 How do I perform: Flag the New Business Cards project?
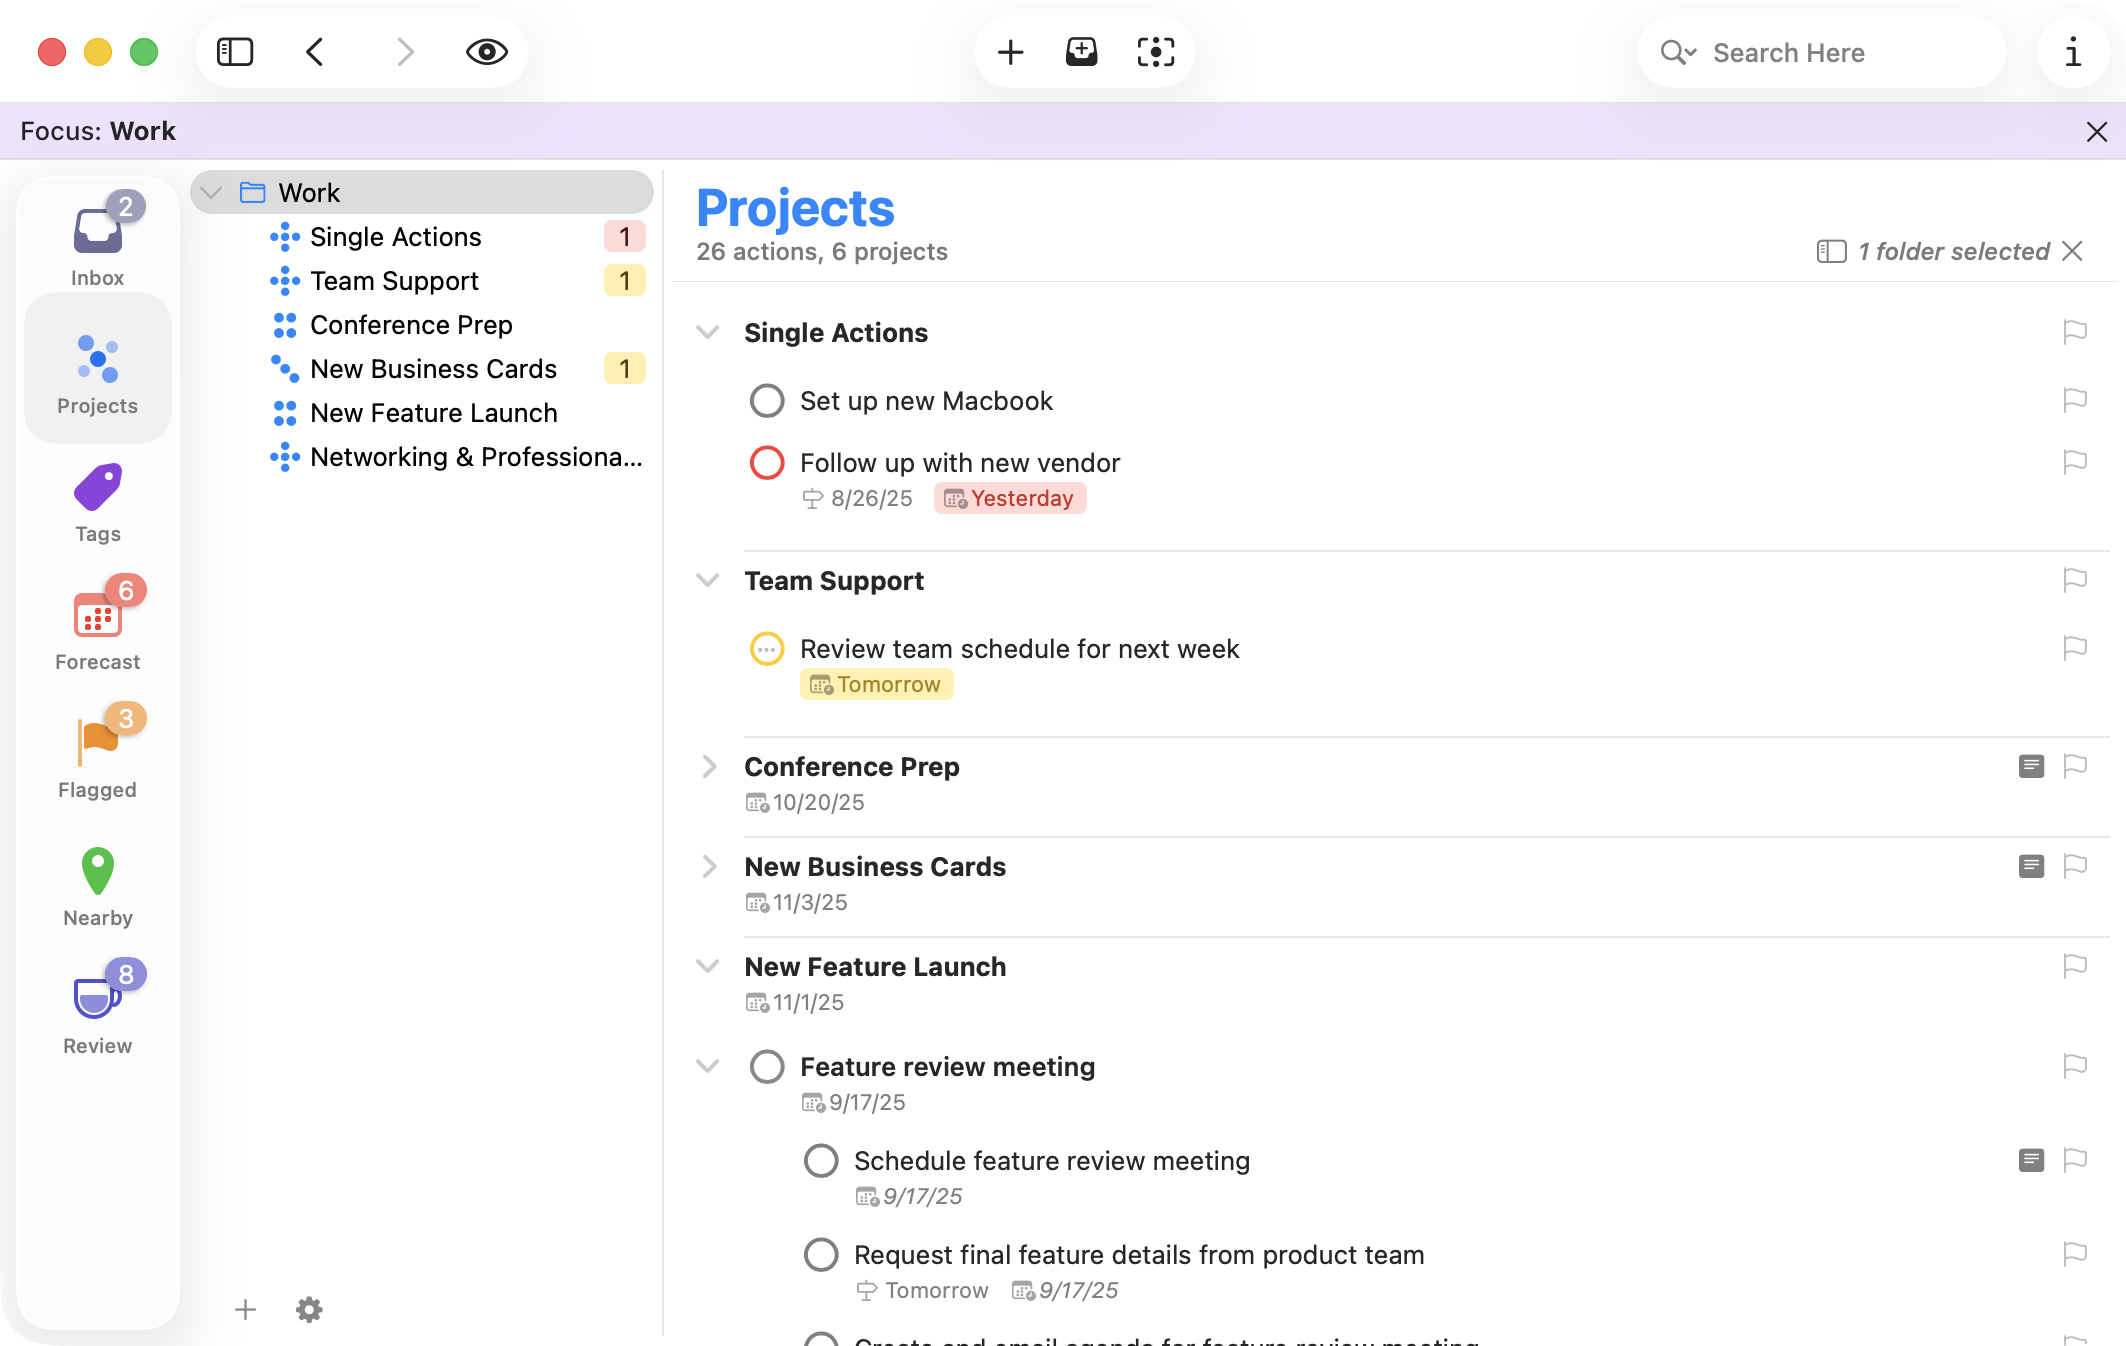pos(2075,866)
